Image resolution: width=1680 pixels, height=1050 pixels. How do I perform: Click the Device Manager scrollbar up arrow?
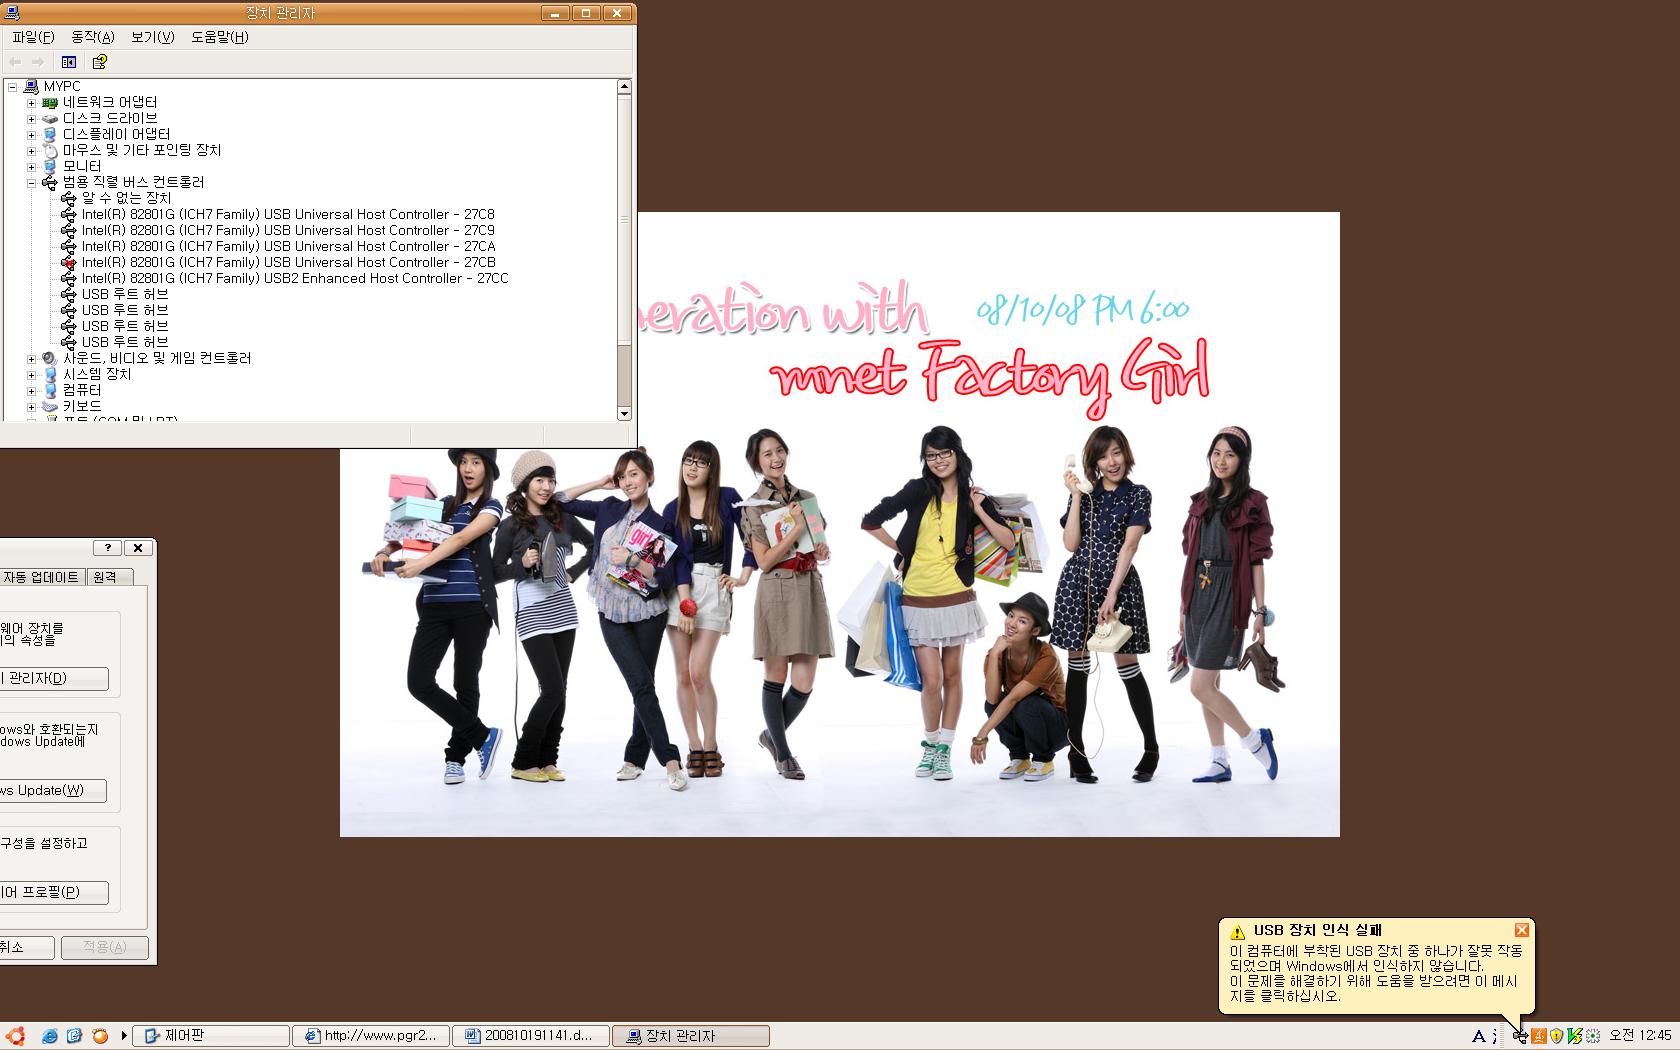(x=624, y=87)
